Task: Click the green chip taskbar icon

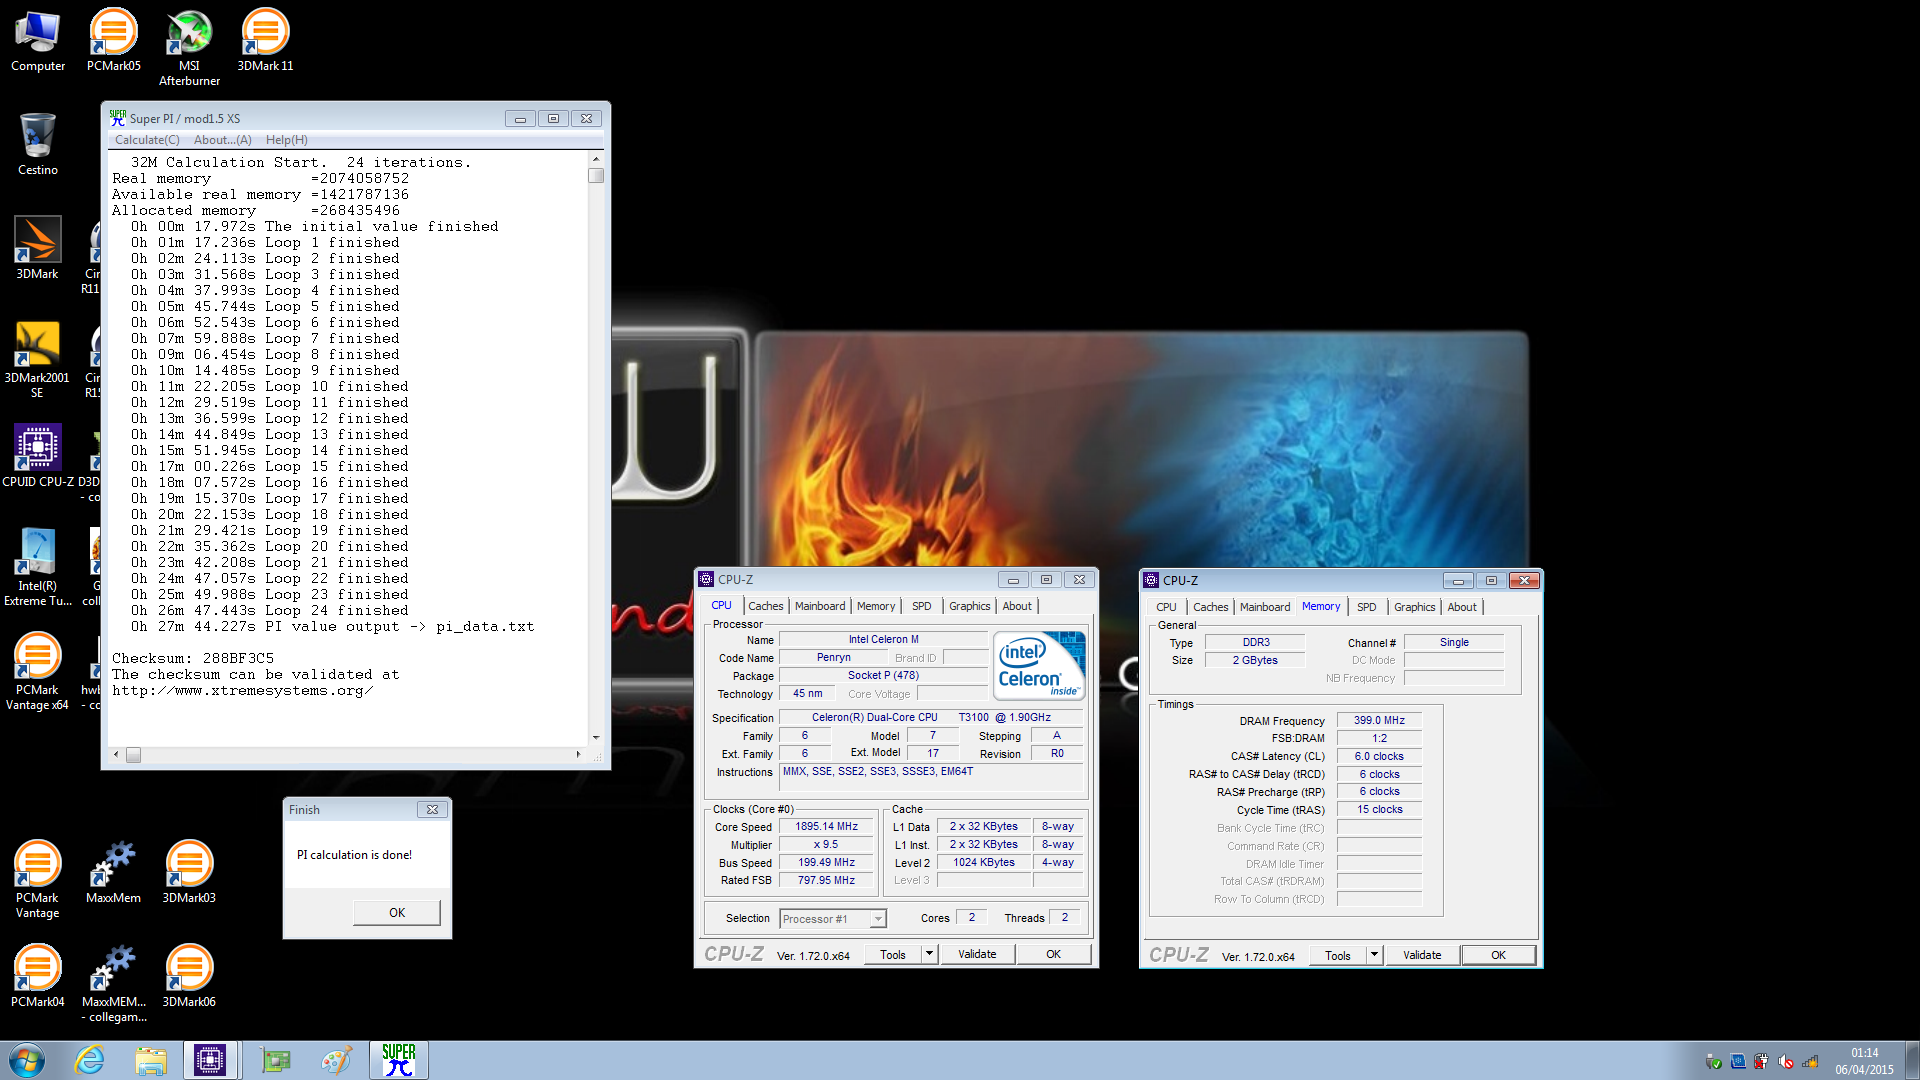Action: tap(275, 1060)
